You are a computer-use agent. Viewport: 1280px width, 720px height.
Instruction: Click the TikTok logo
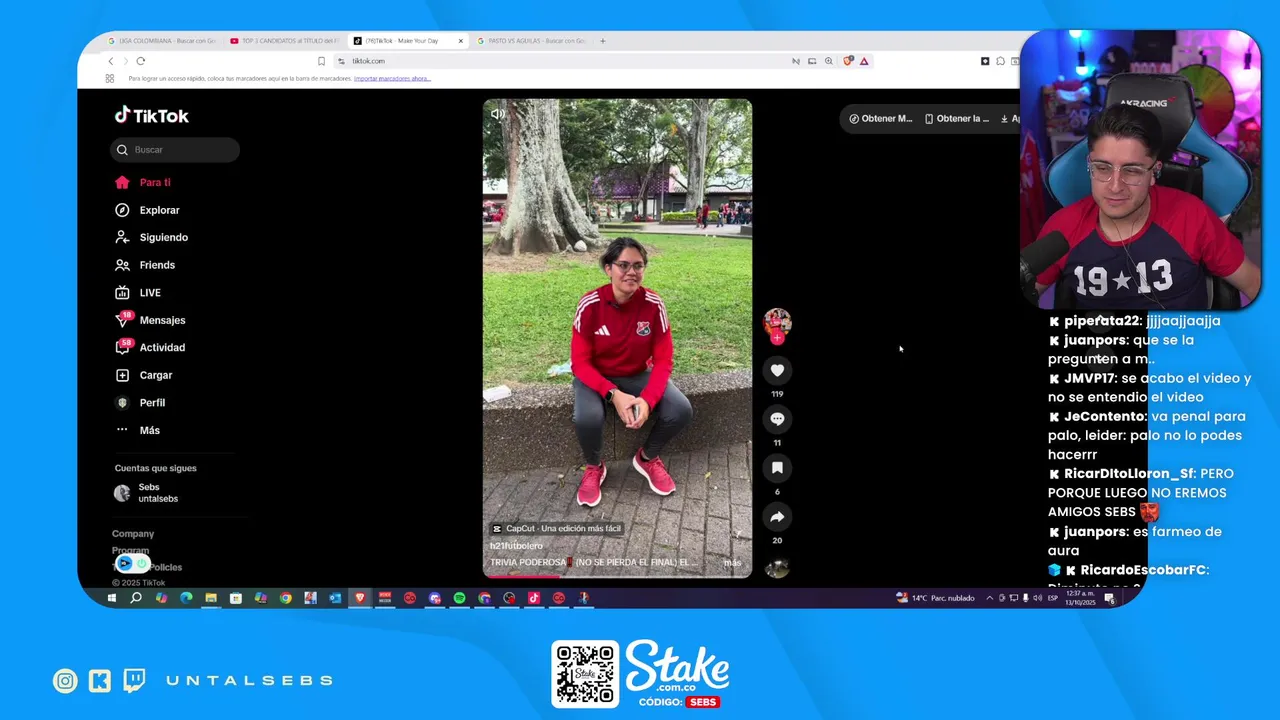point(151,116)
